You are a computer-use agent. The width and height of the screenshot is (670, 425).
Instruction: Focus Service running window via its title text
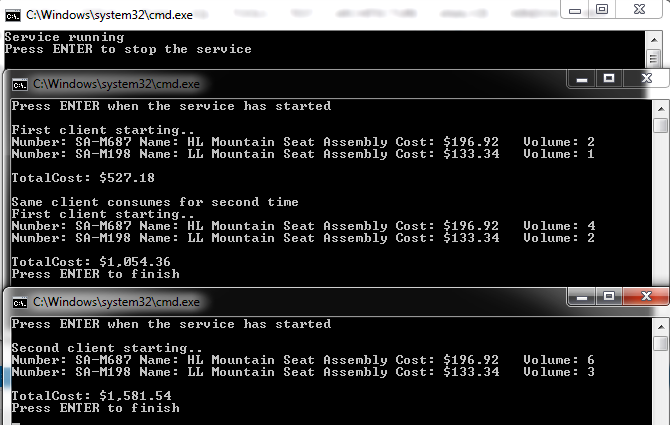82,14
